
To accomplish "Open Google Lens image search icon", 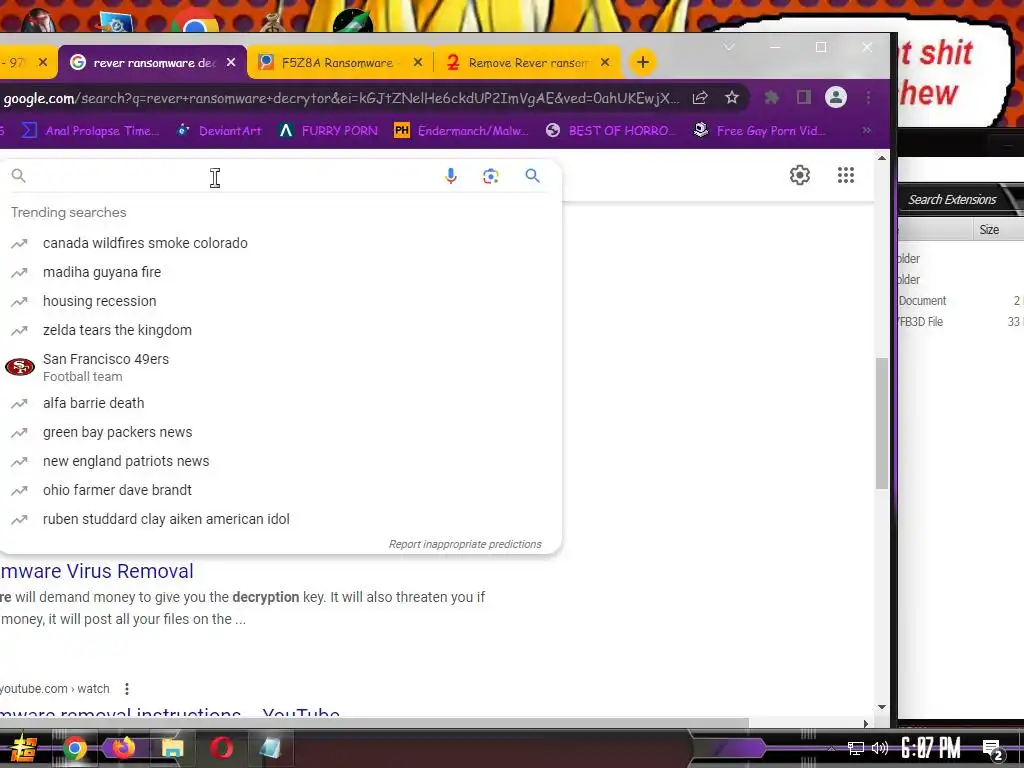I will point(490,176).
